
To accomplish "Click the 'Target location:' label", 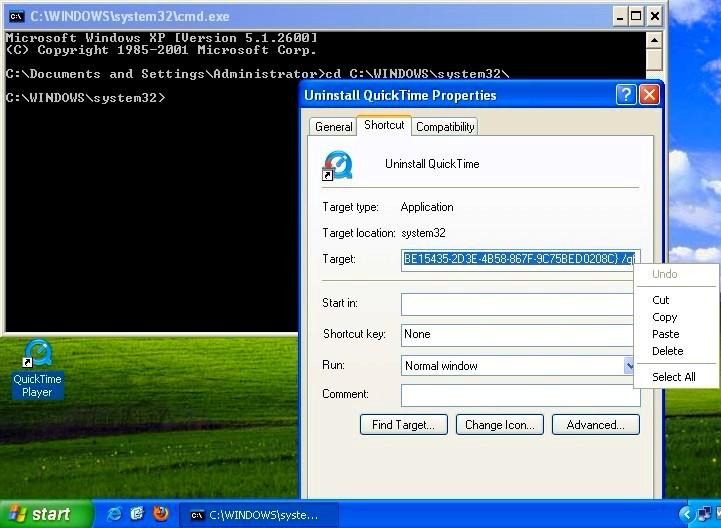I will coord(359,233).
